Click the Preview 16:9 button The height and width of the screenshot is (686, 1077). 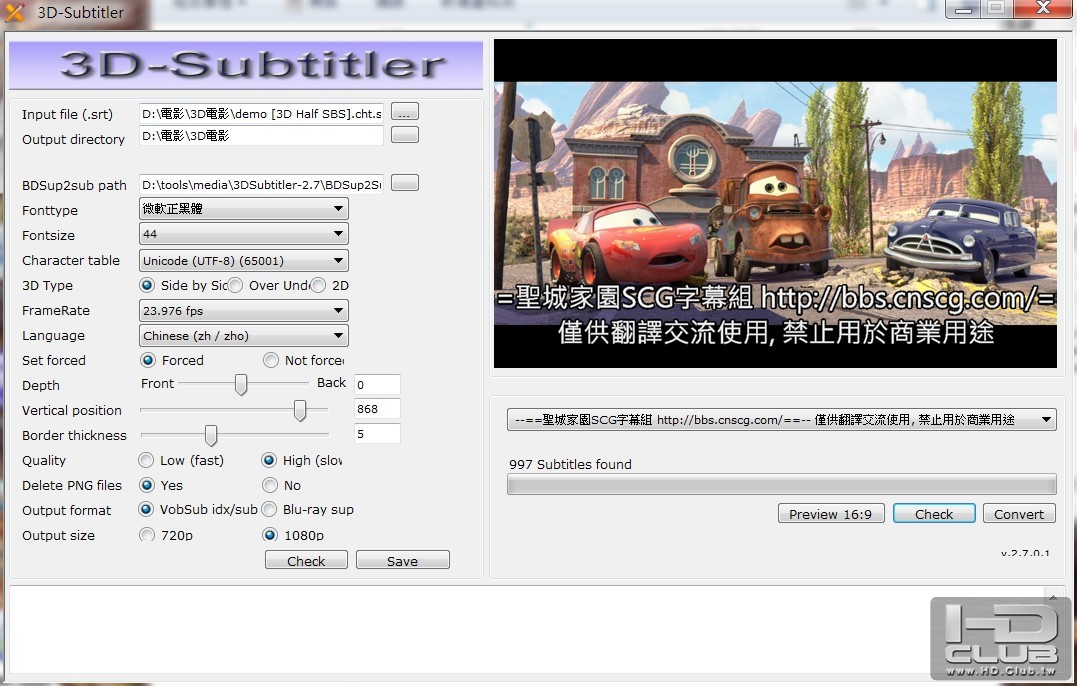click(830, 514)
